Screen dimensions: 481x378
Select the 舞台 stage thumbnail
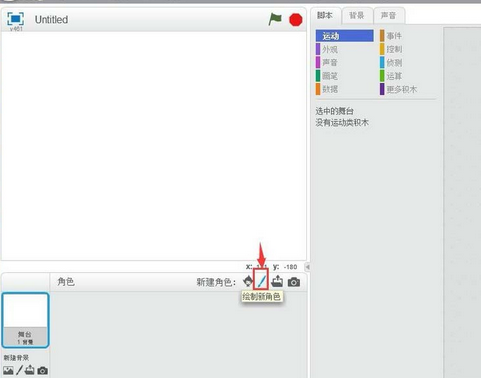coord(25,320)
